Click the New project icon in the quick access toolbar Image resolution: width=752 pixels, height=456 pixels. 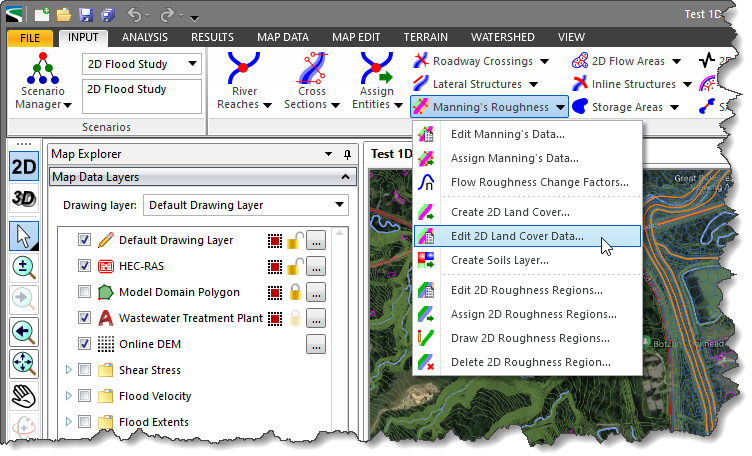[x=42, y=15]
